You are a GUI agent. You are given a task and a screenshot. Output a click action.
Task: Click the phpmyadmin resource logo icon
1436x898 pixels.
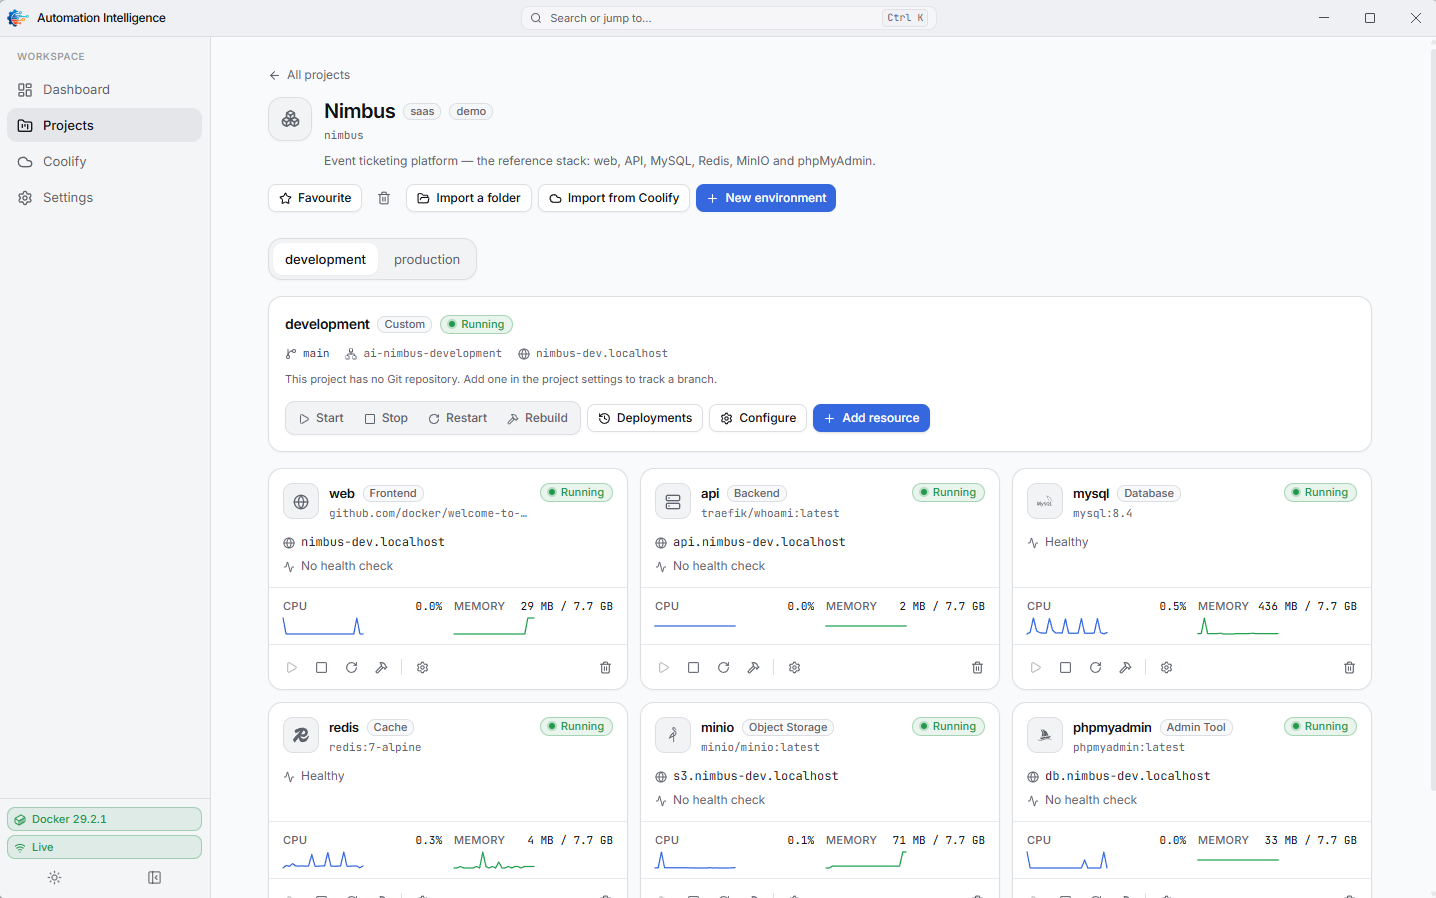pos(1045,736)
